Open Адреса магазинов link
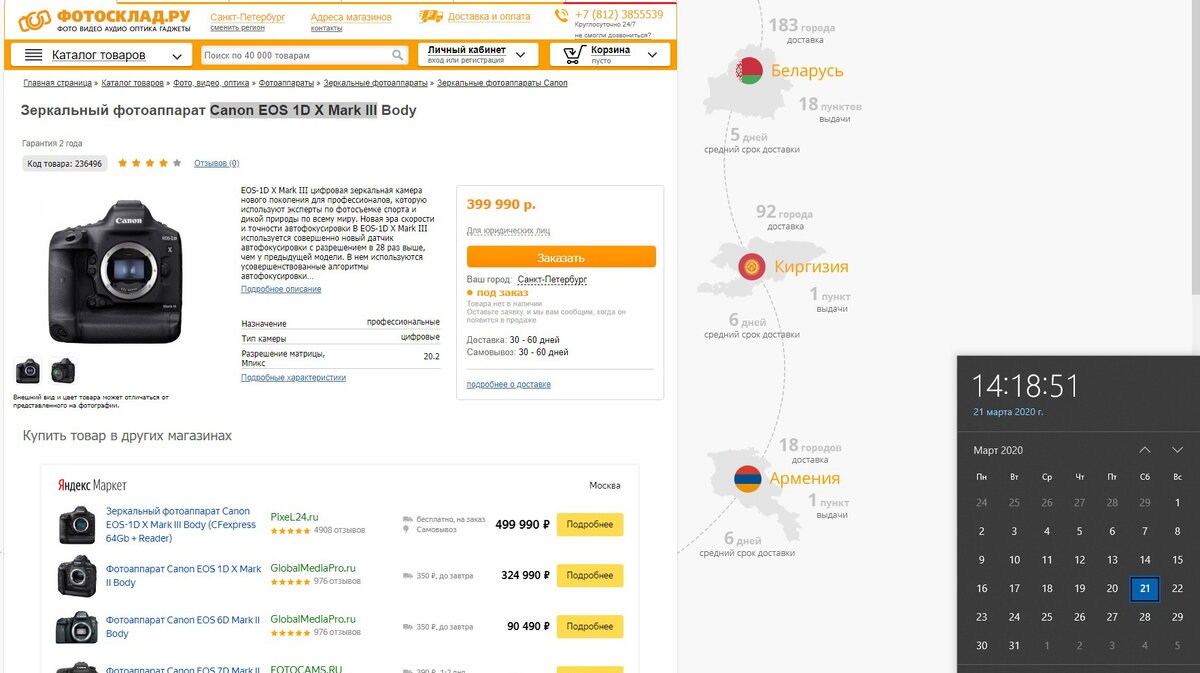 (351, 17)
